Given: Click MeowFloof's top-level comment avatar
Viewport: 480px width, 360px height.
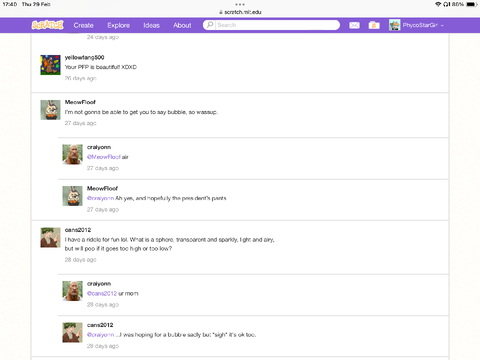Looking at the screenshot, I should [x=50, y=110].
